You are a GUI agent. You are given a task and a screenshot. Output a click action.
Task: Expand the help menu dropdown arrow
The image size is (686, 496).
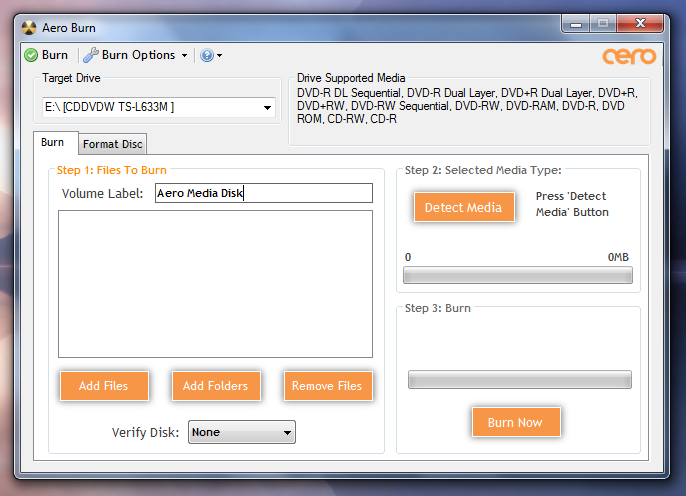point(220,56)
